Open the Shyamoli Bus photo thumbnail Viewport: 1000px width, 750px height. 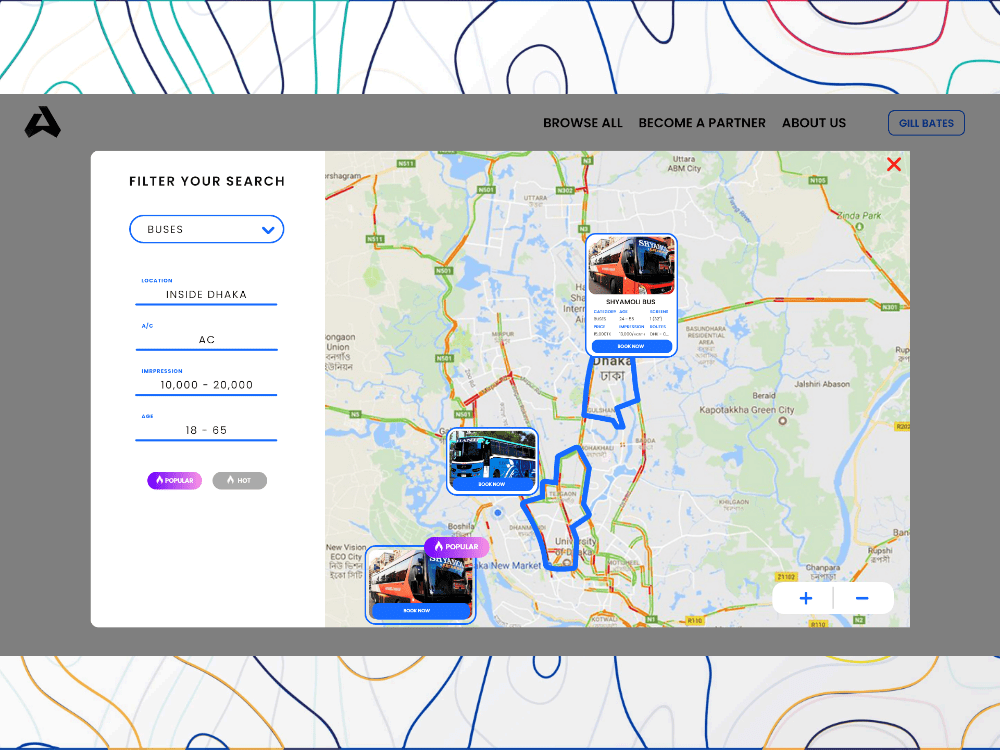(631, 266)
